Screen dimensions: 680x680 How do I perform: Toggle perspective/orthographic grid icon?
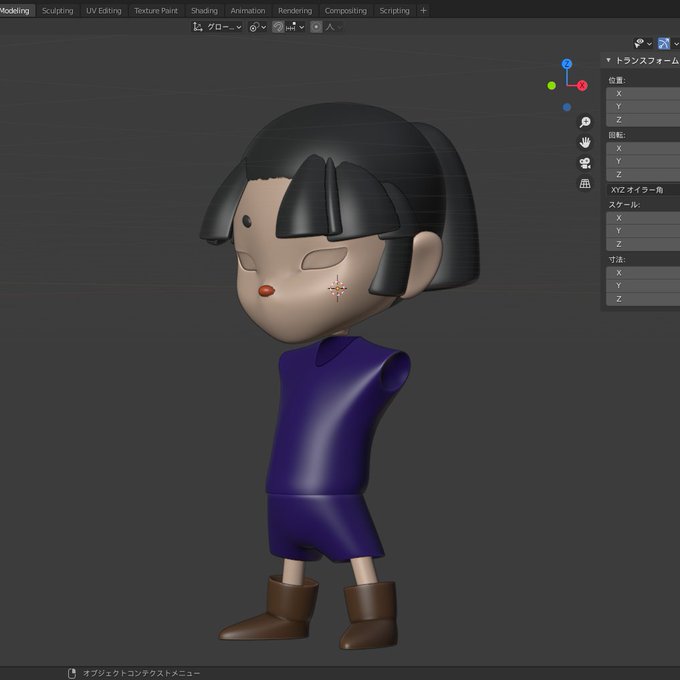585,183
